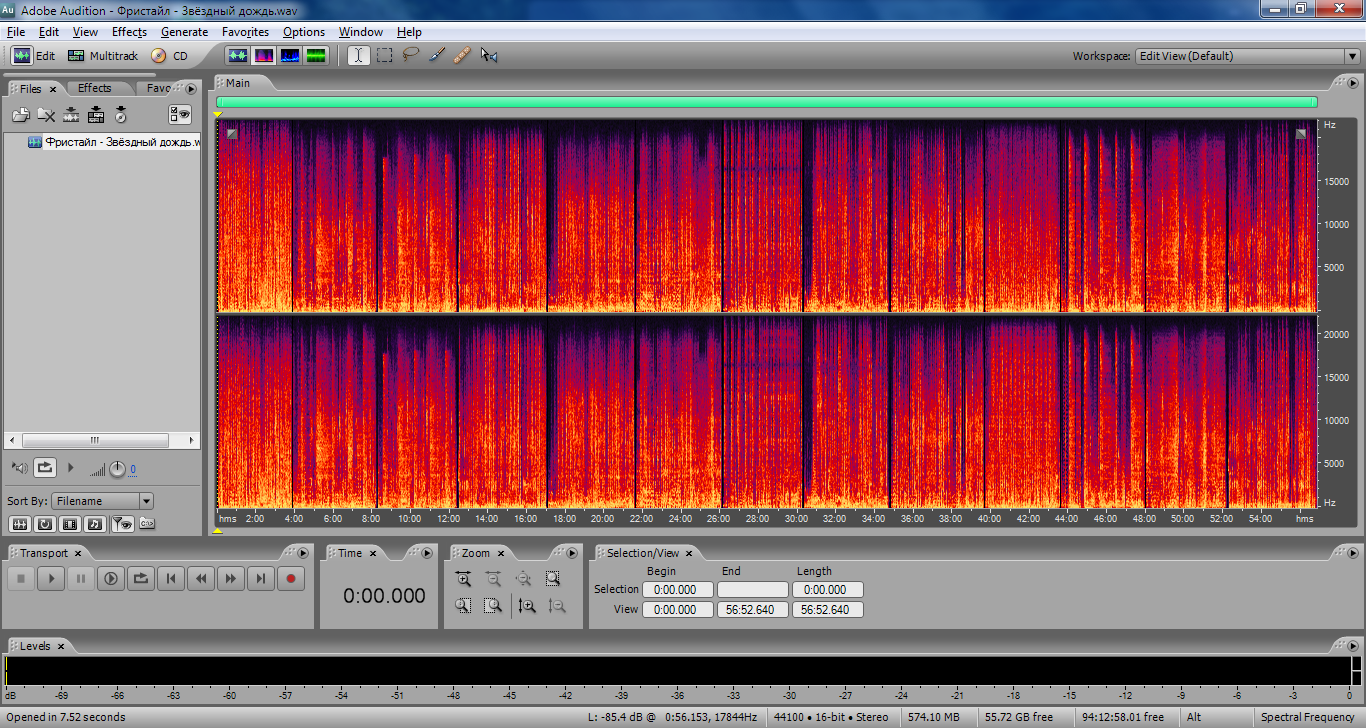Switch to Edit view
1366x728 pixels.
tap(34, 56)
